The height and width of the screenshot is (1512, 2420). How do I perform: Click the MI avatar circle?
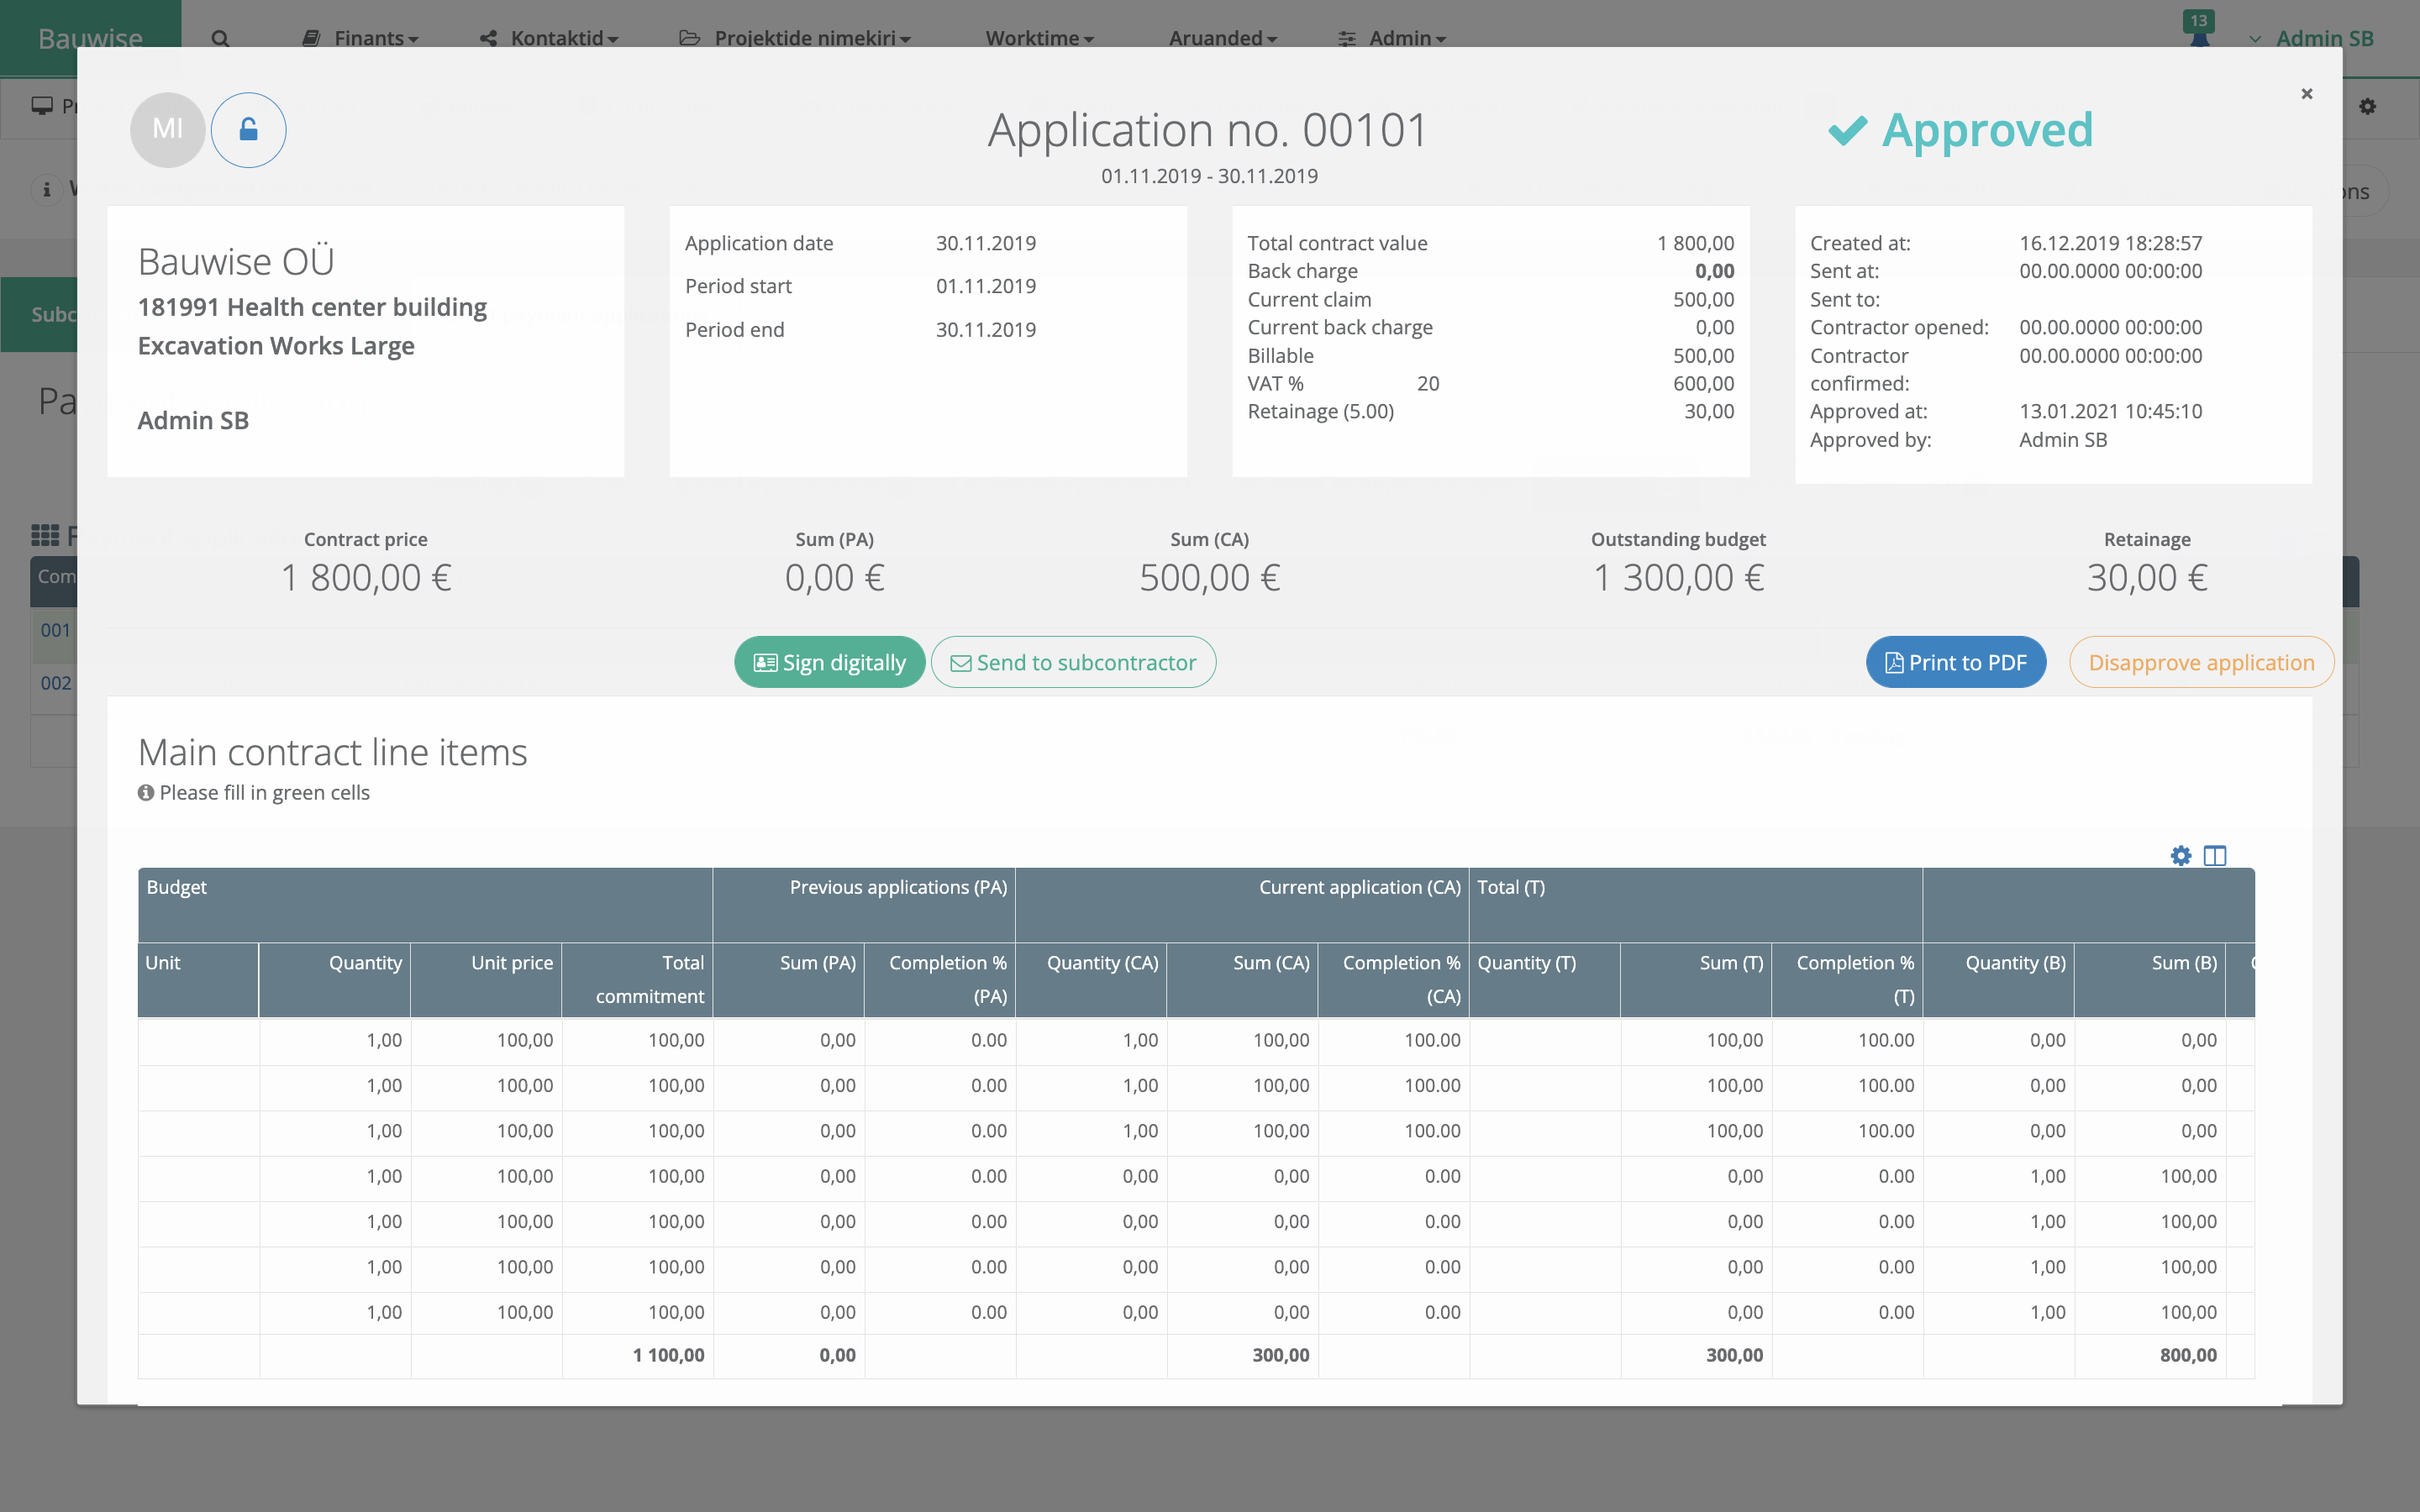pyautogui.click(x=167, y=129)
